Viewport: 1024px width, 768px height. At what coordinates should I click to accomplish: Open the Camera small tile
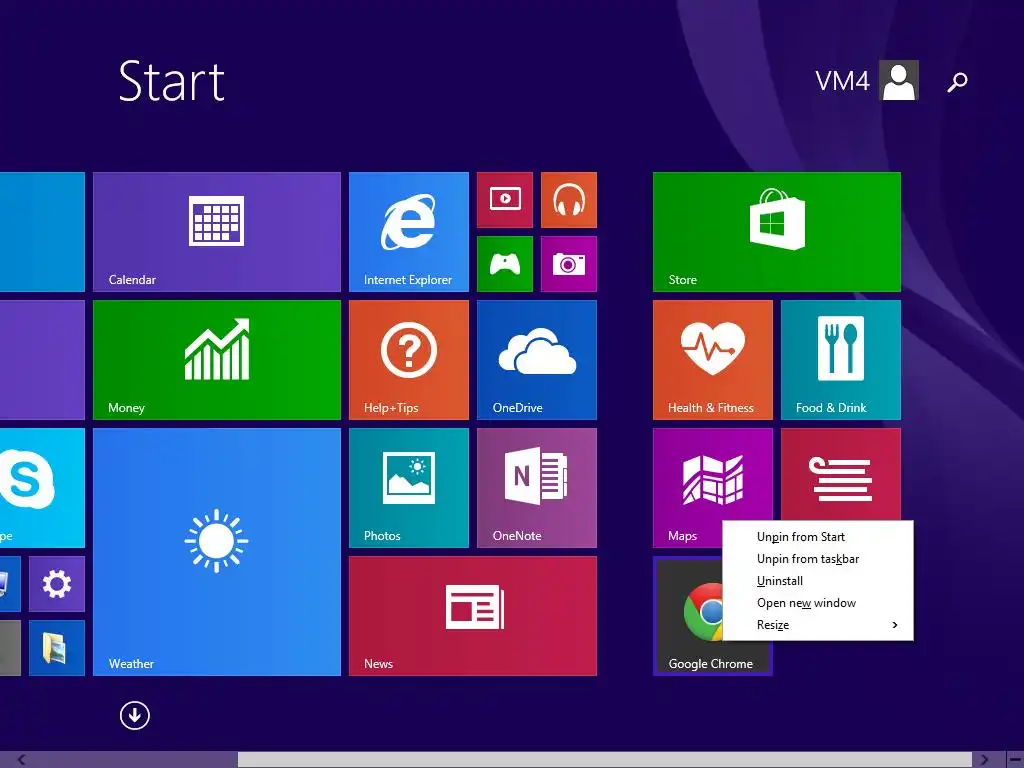coord(569,264)
